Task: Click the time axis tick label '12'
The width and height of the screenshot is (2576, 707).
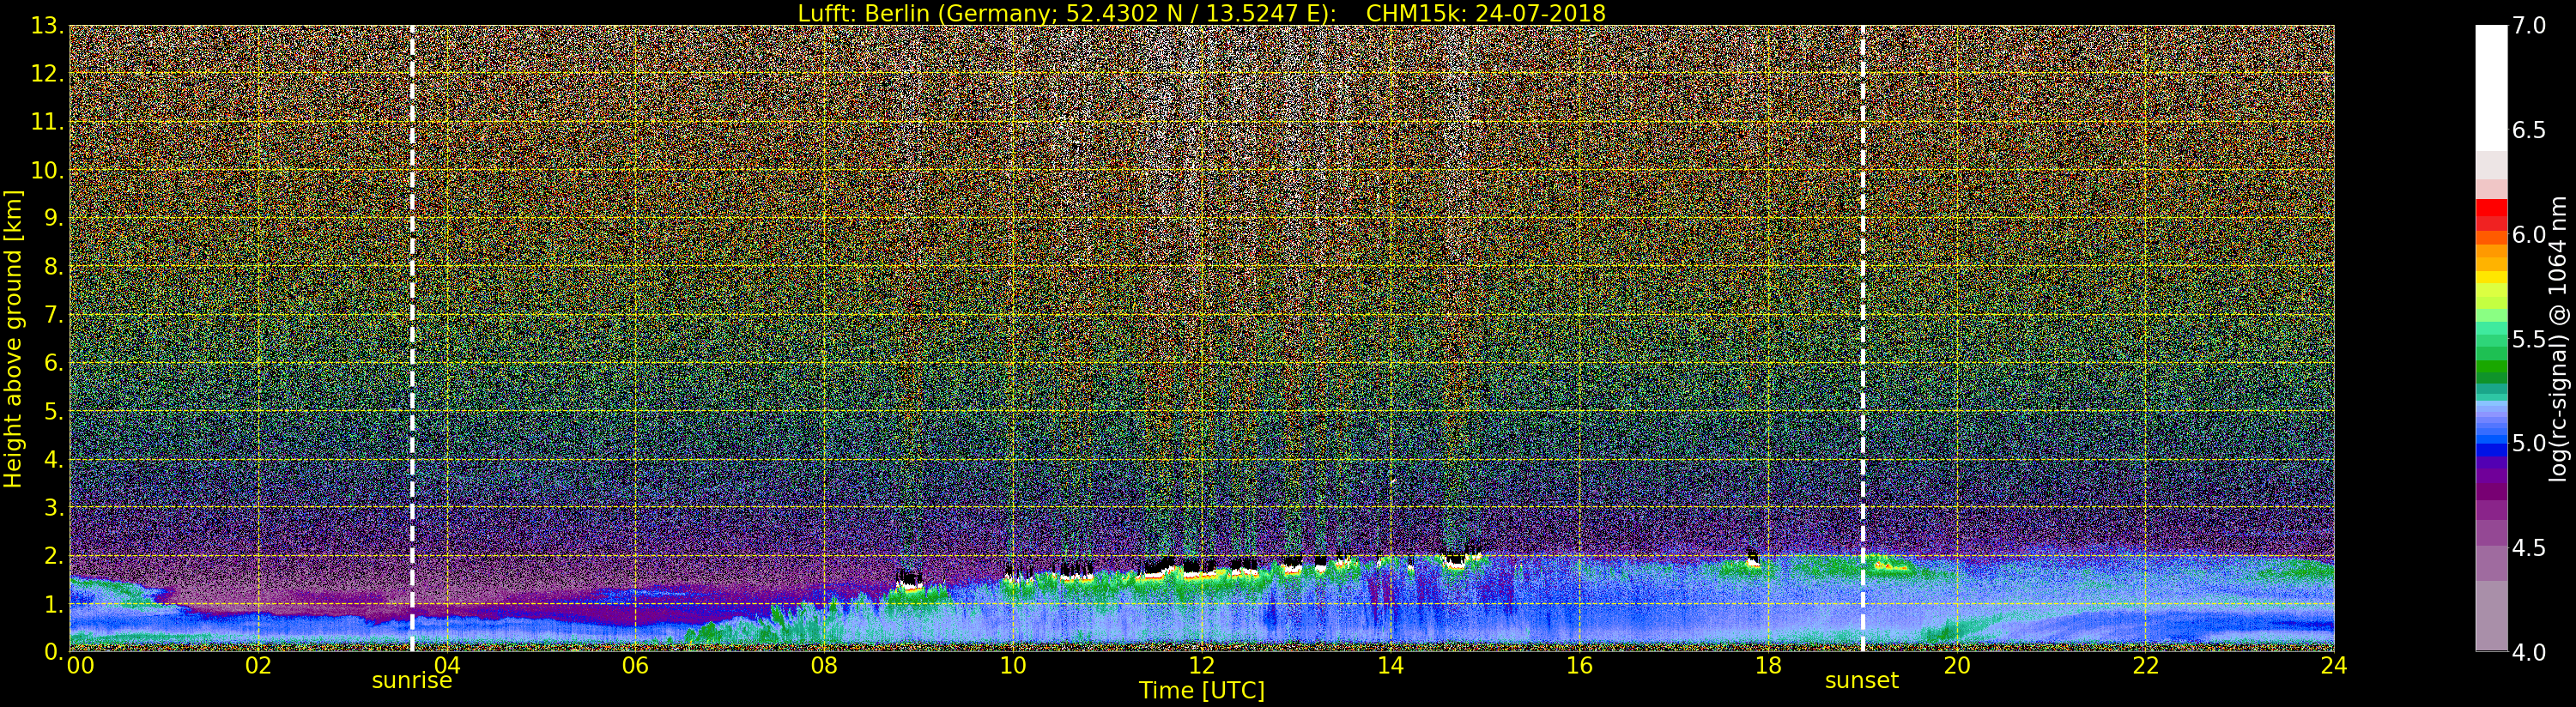Action: pos(1202,665)
